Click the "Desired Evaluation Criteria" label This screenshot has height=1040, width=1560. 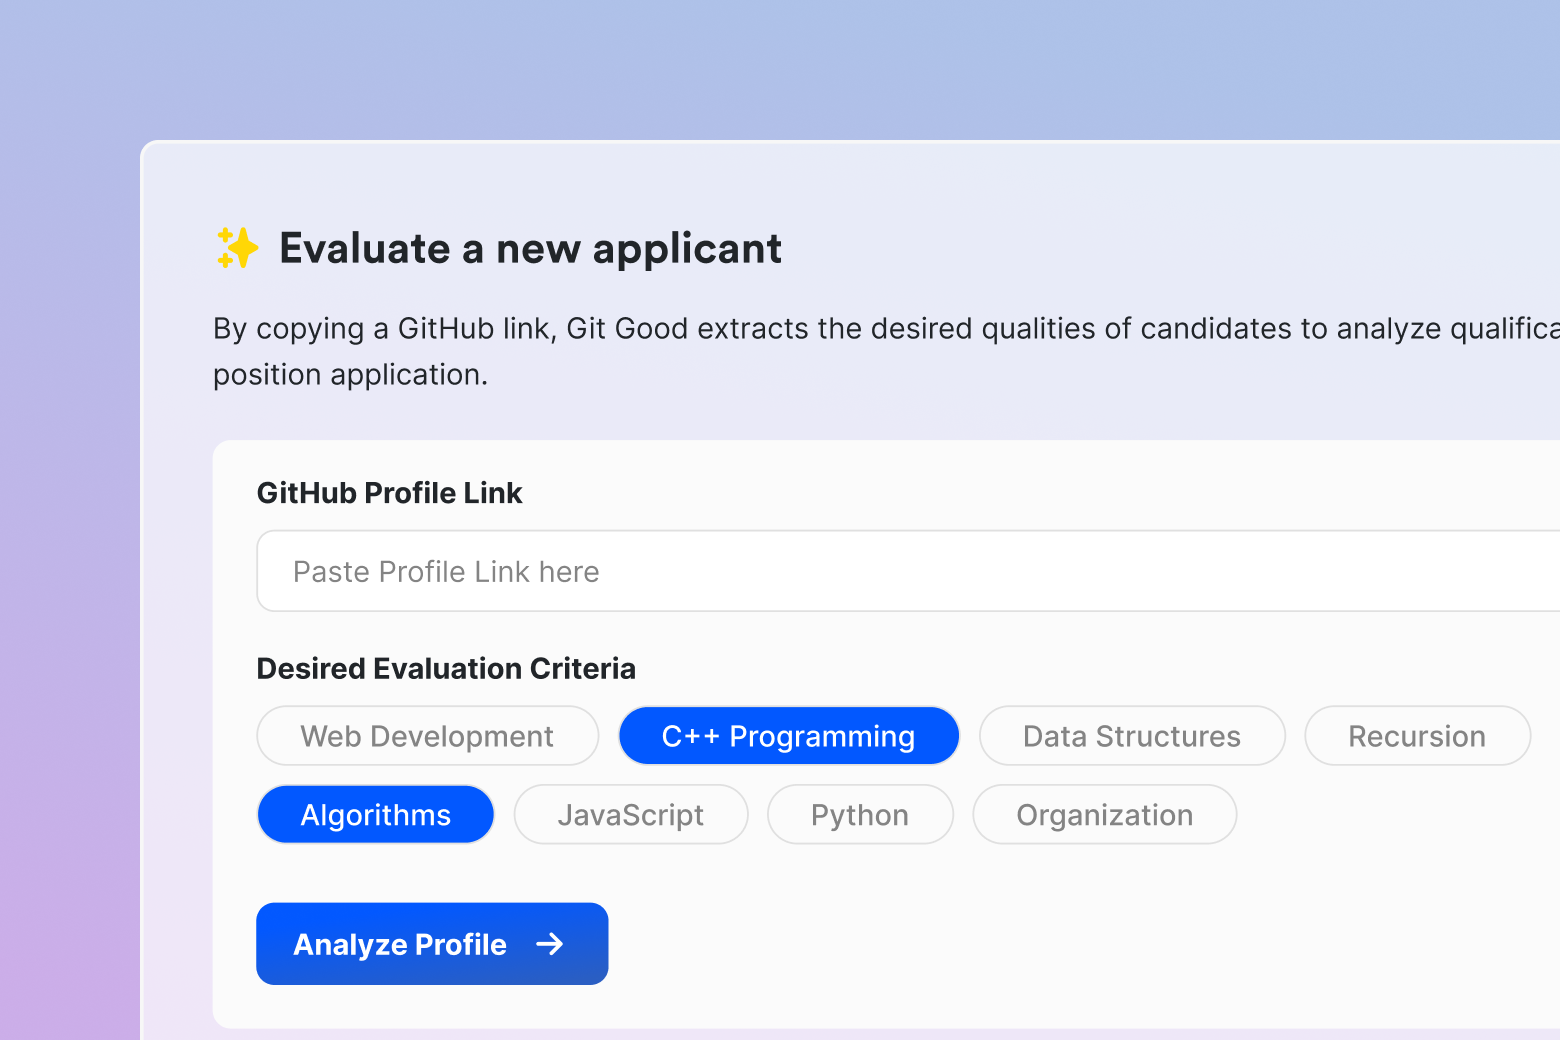click(x=446, y=668)
